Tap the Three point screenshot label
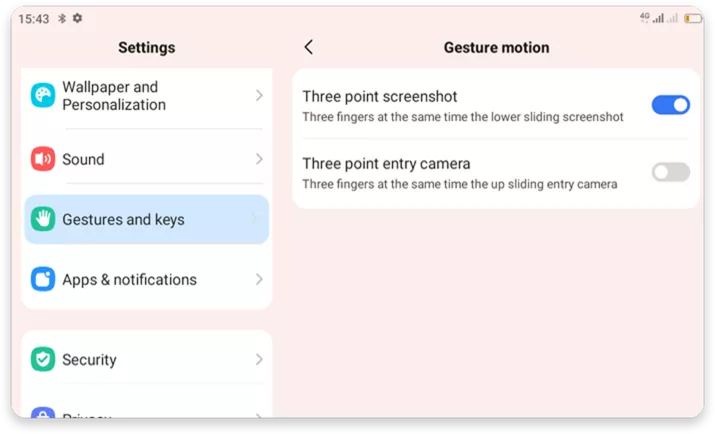Image resolution: width=715 pixels, height=434 pixels. tap(380, 97)
